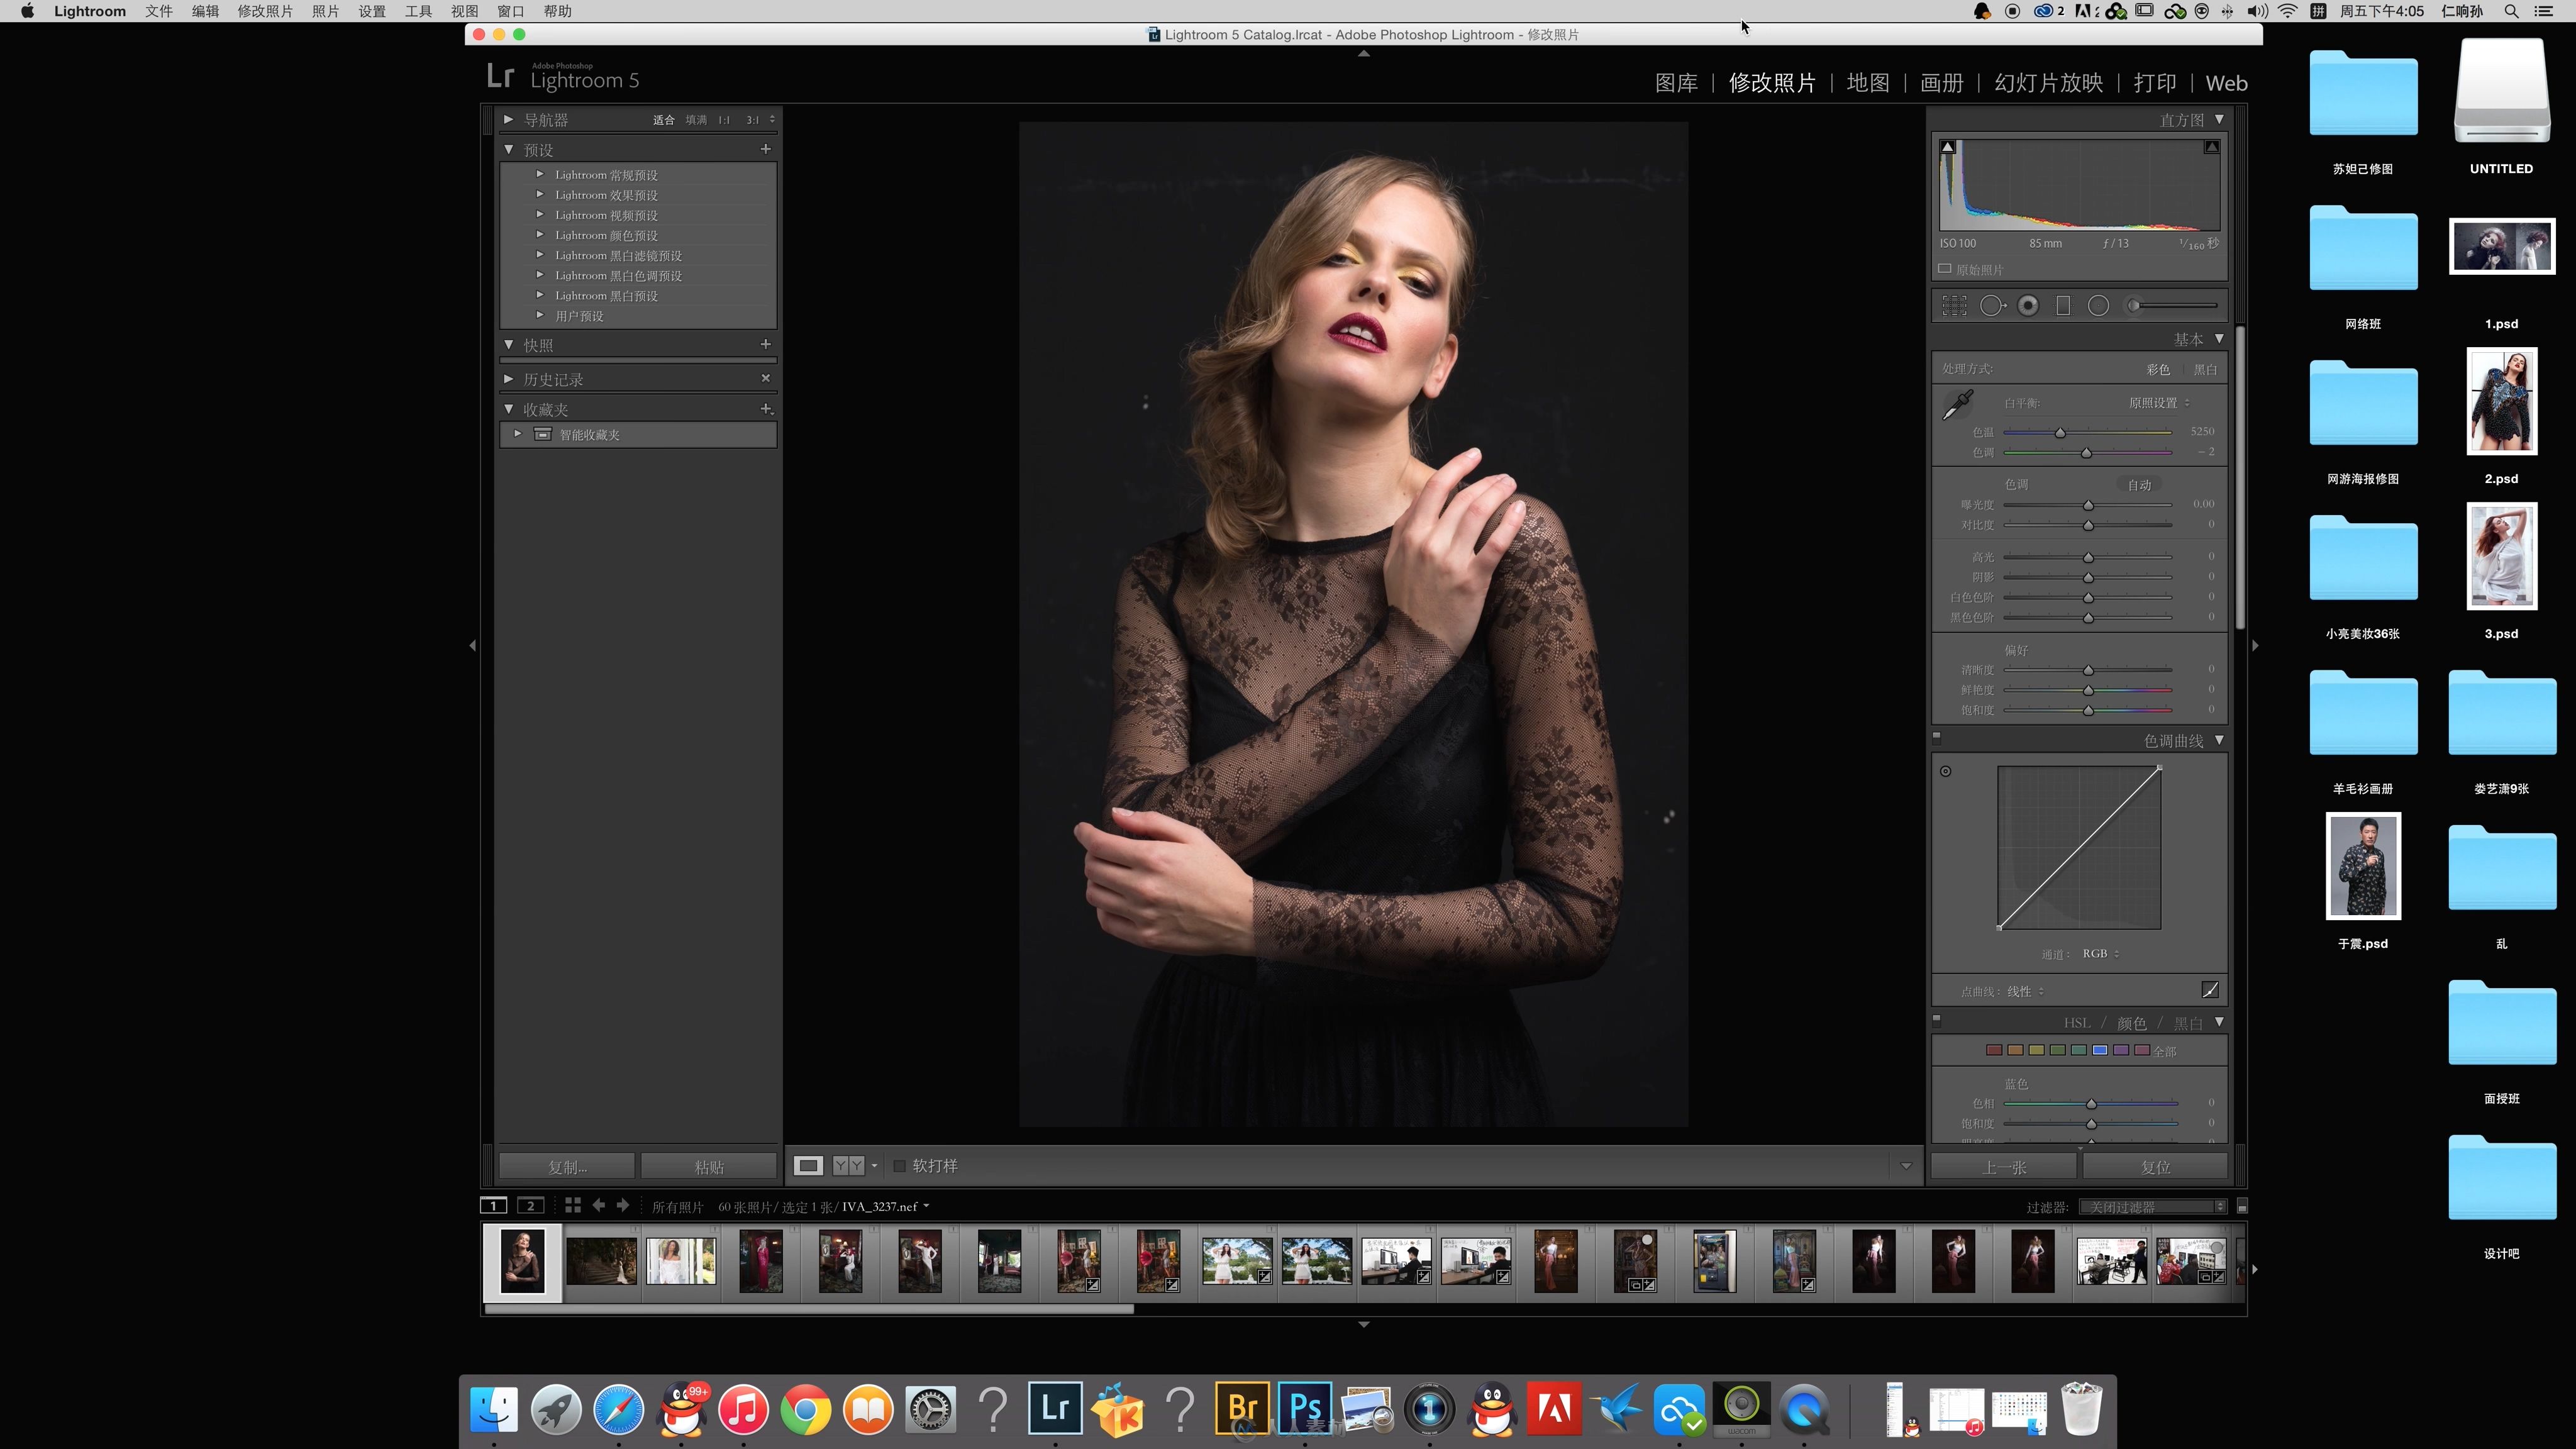
Task: Switch to the 地图 Map module
Action: click(1868, 83)
